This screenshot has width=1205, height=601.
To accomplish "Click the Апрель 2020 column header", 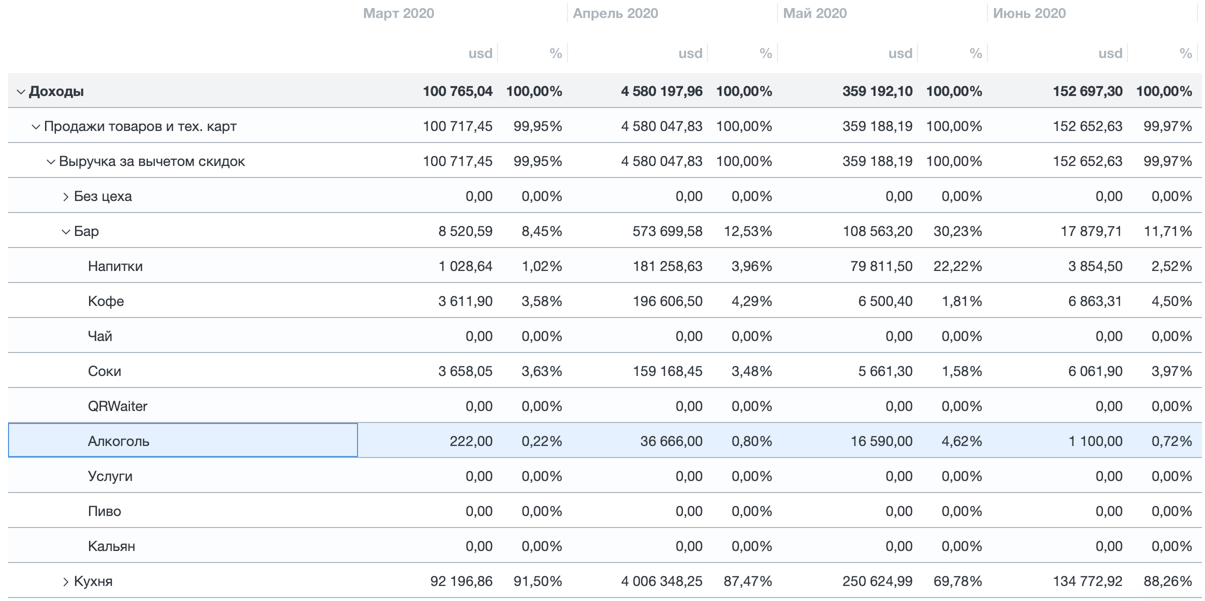I will point(615,14).
